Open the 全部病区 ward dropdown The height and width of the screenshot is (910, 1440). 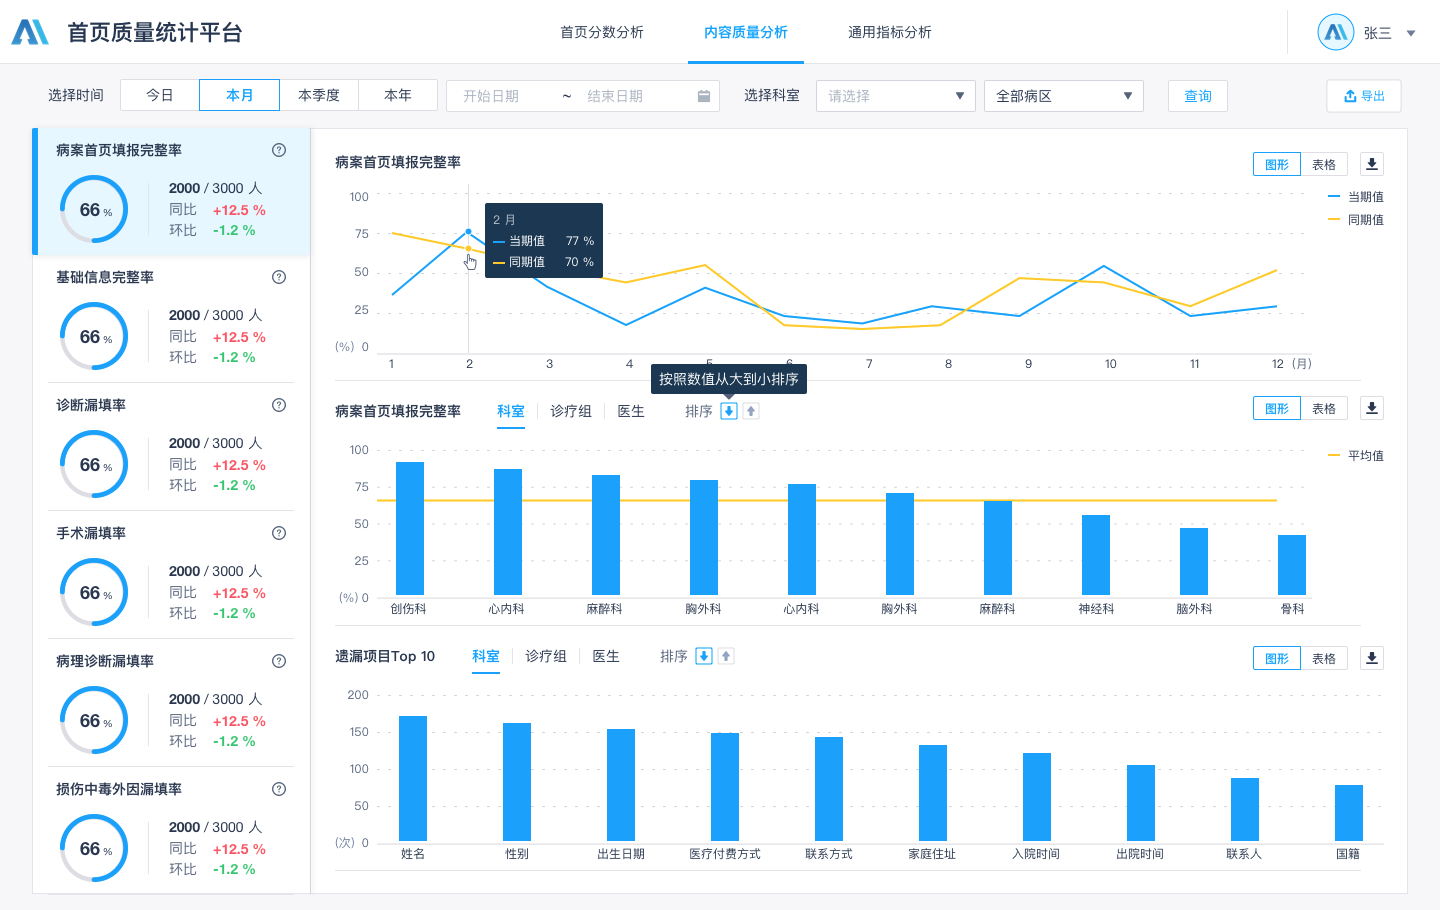click(1064, 96)
